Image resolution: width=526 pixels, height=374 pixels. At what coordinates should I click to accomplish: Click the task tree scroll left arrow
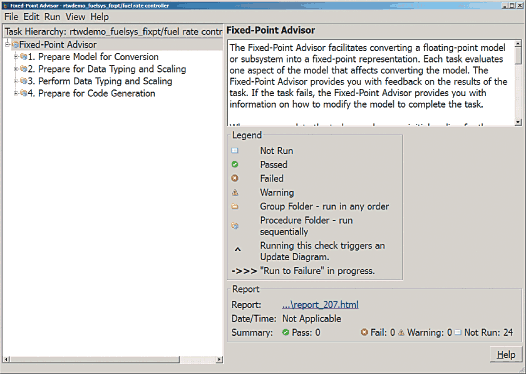coord(6,359)
